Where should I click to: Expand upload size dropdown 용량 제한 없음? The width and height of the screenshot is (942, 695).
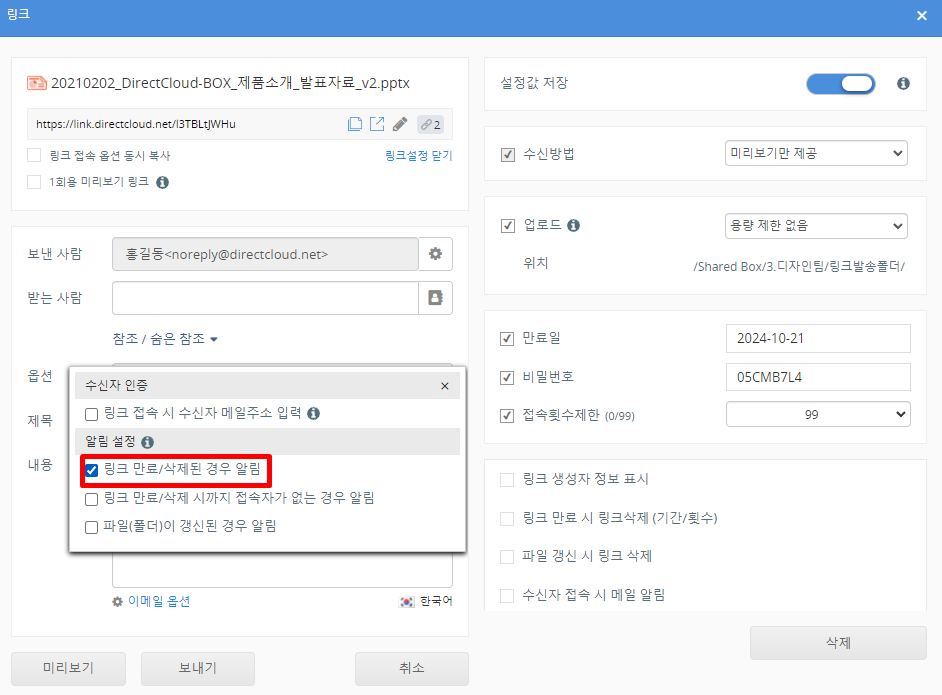(x=816, y=226)
